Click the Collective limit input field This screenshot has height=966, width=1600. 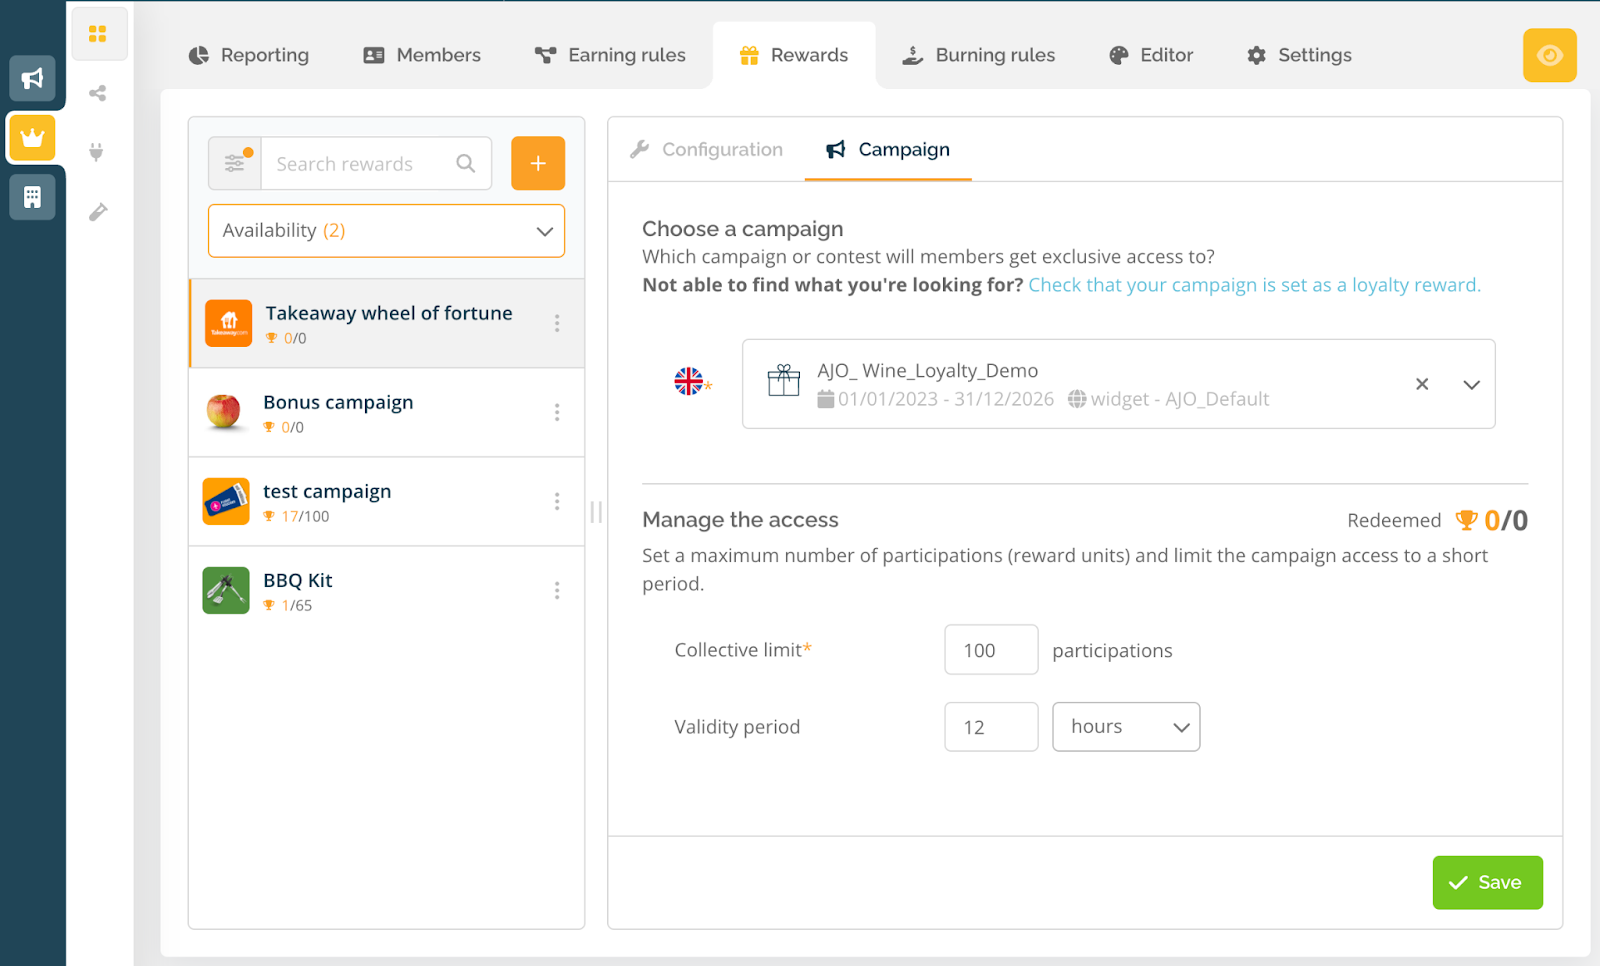pos(991,650)
